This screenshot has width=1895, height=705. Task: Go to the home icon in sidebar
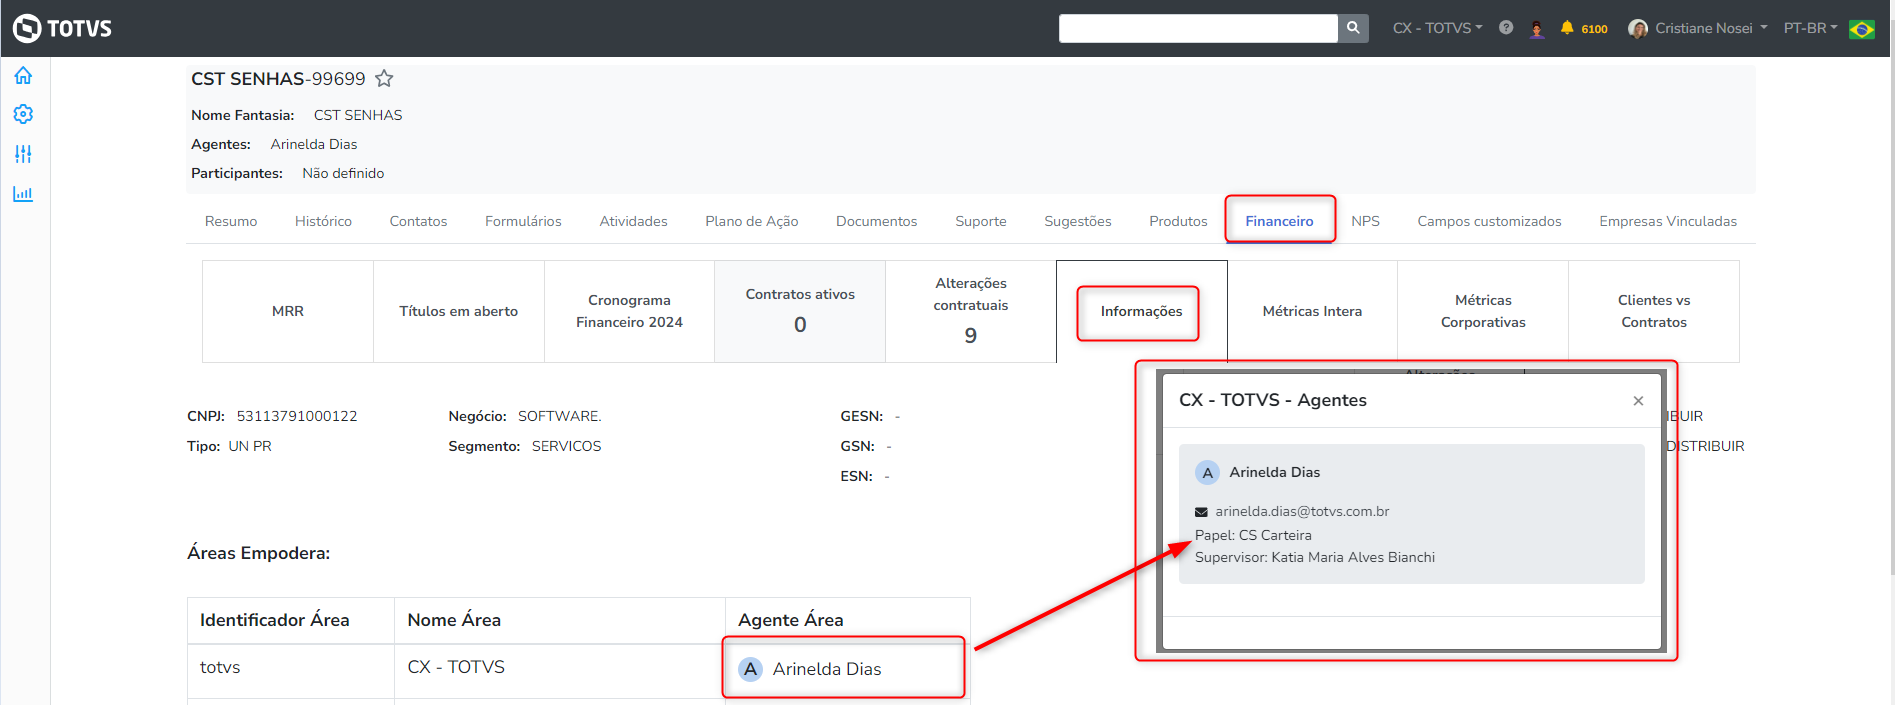pos(23,76)
